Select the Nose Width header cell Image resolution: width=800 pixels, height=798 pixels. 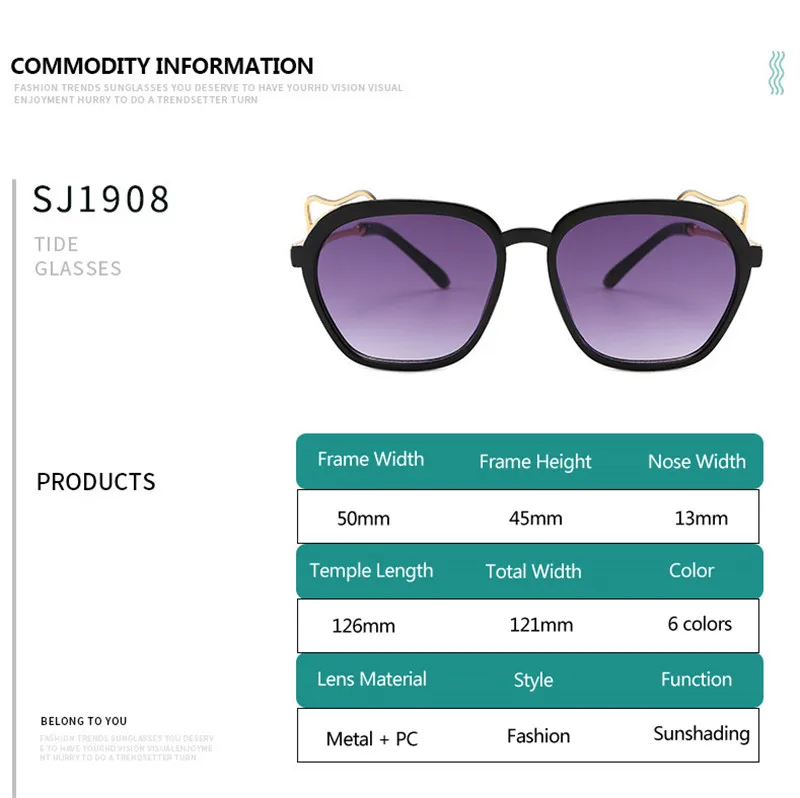point(696,462)
